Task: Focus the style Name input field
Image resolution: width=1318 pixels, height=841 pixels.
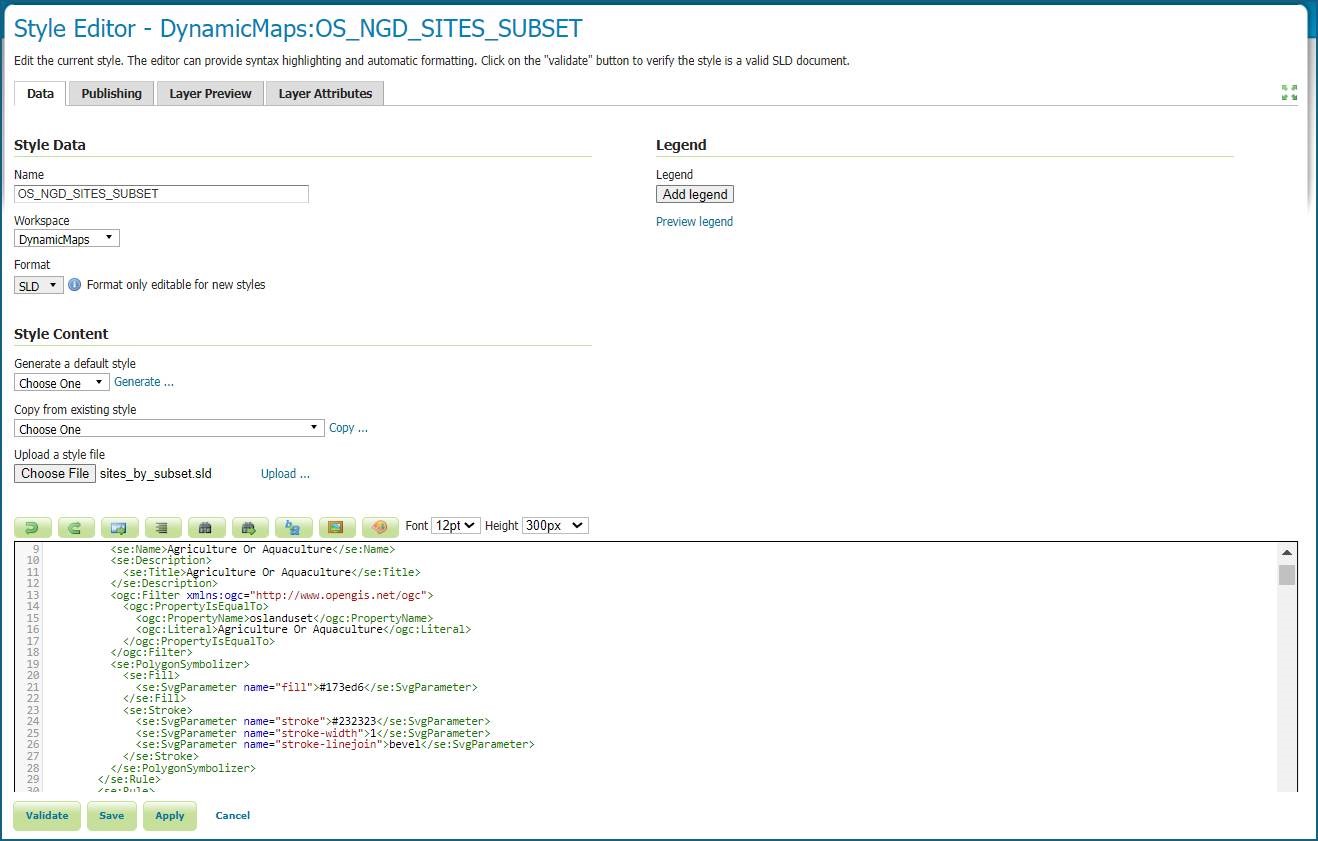Action: [161, 194]
